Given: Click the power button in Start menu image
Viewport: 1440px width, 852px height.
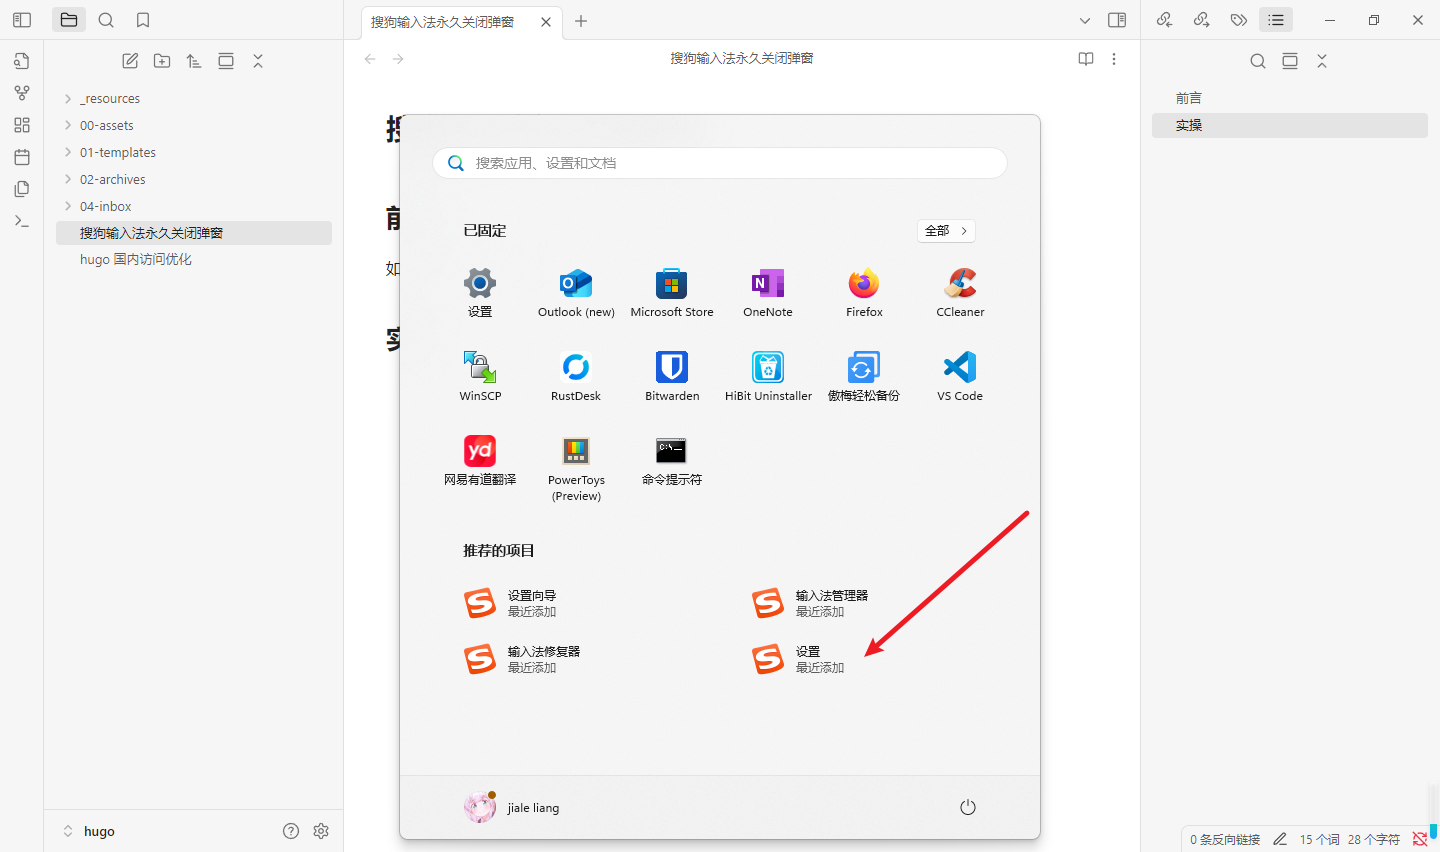Looking at the screenshot, I should coord(968,807).
